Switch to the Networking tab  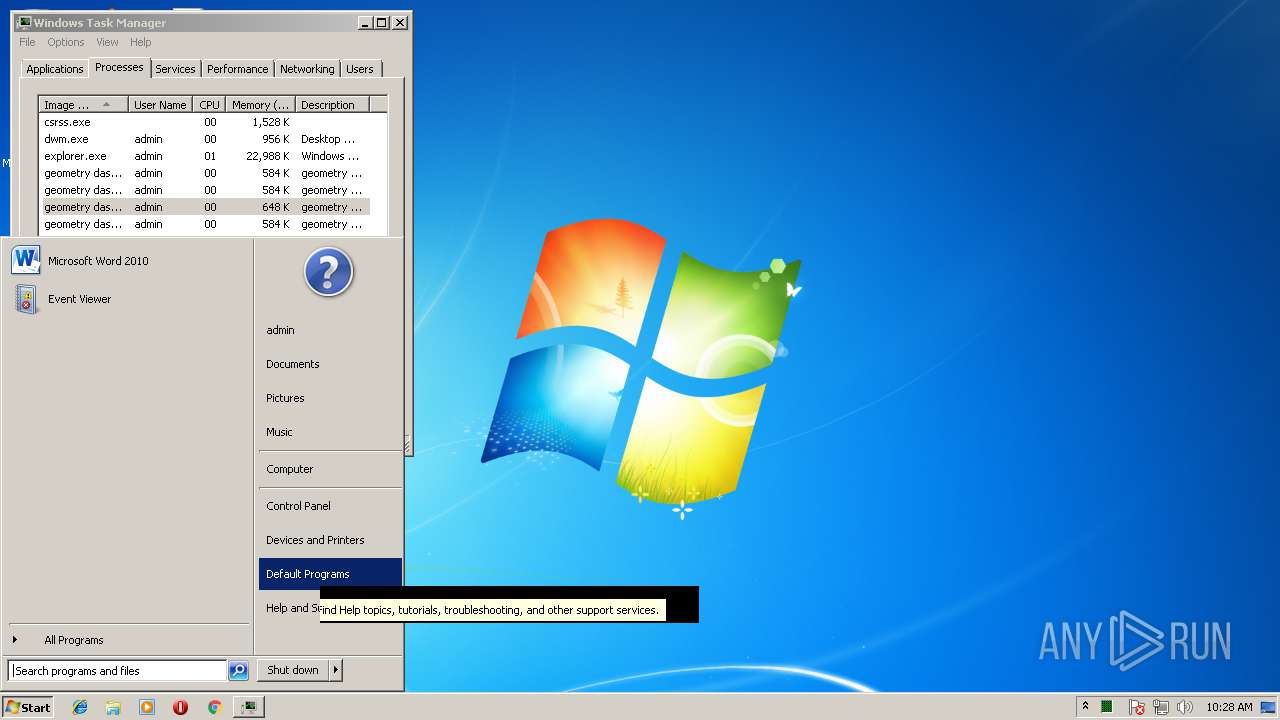[x=307, y=69]
